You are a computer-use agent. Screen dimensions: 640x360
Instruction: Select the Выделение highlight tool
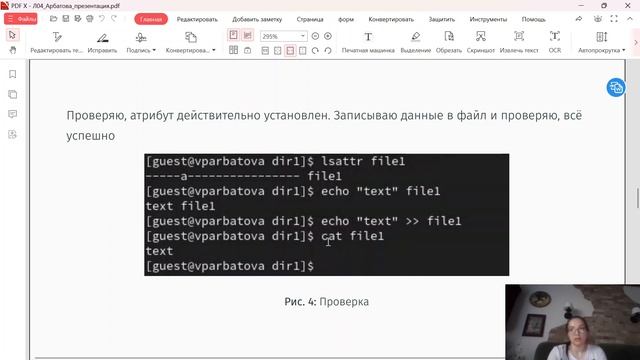(x=416, y=42)
